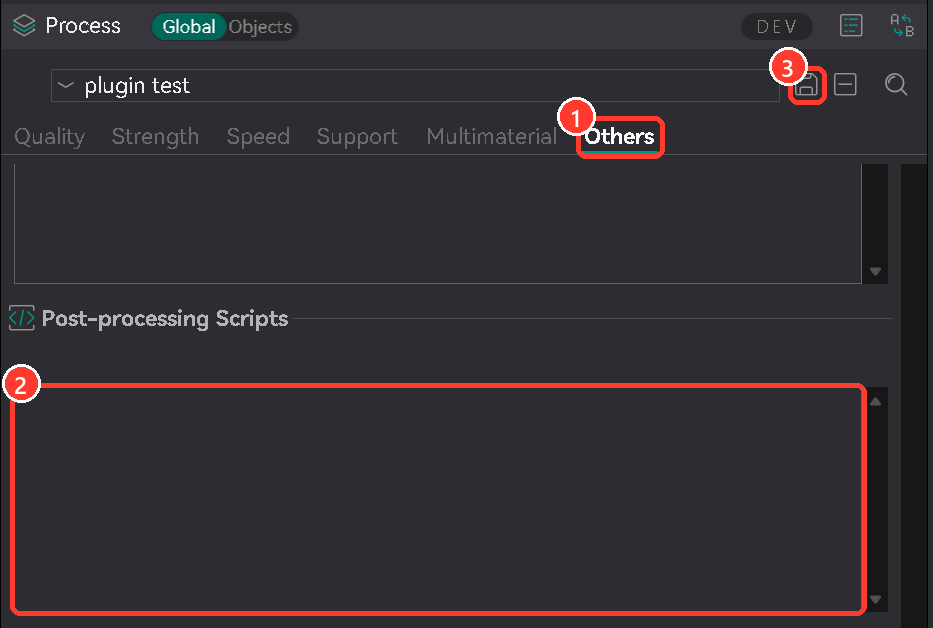
Task: Click the upper text box above Post-processing Scripts
Action: [x=438, y=224]
